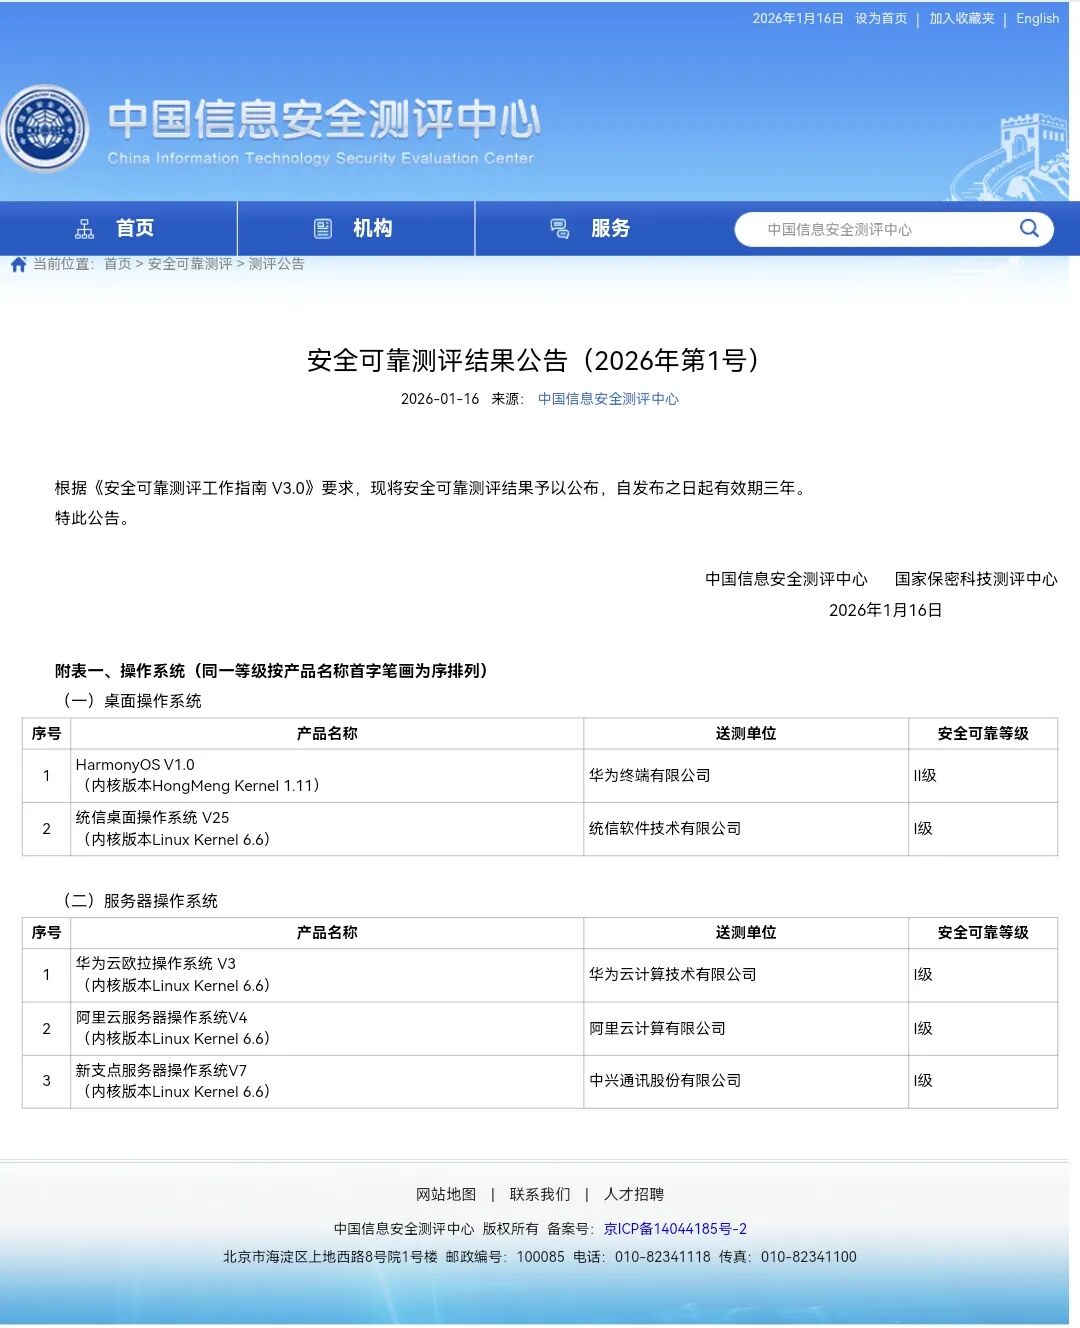This screenshot has width=1080, height=1328.
Task: Click the 华为云计算技术有限公司 cell
Action: pos(746,974)
